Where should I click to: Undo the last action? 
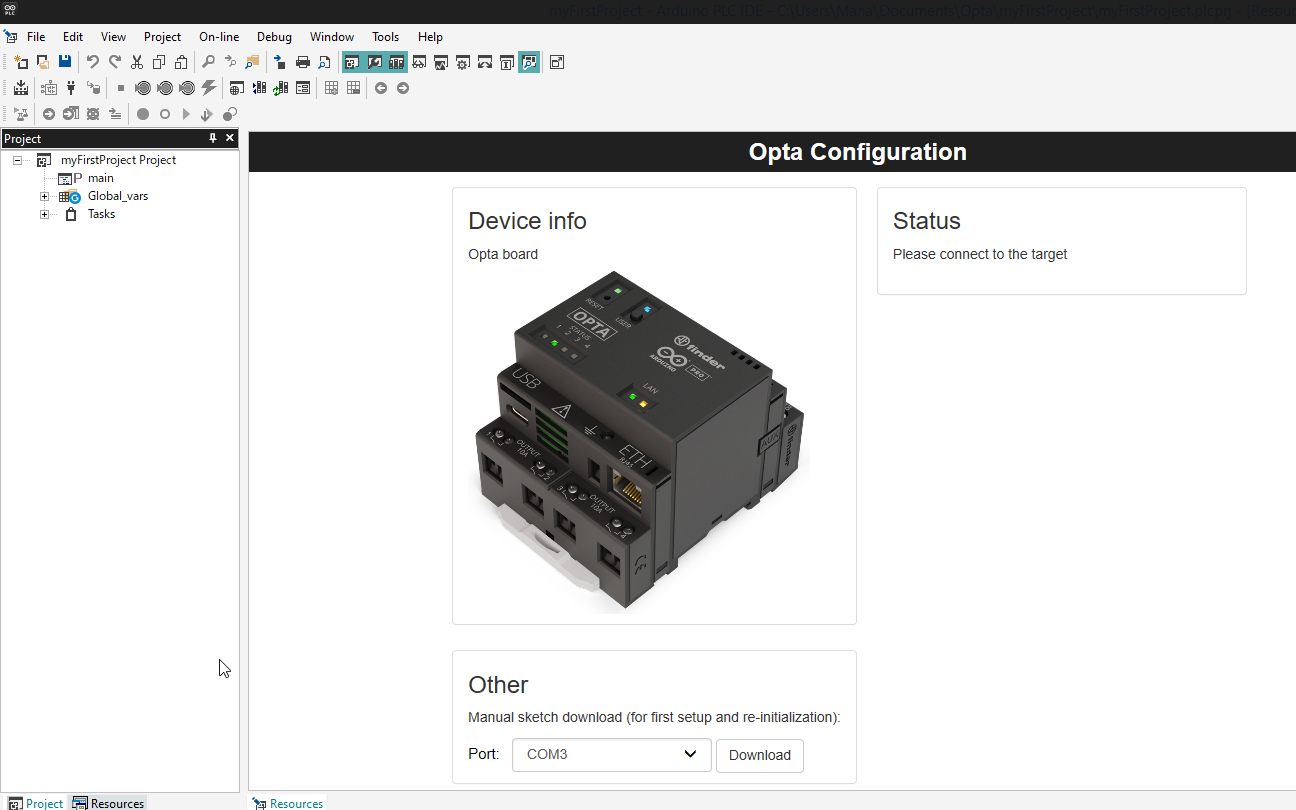(93, 62)
